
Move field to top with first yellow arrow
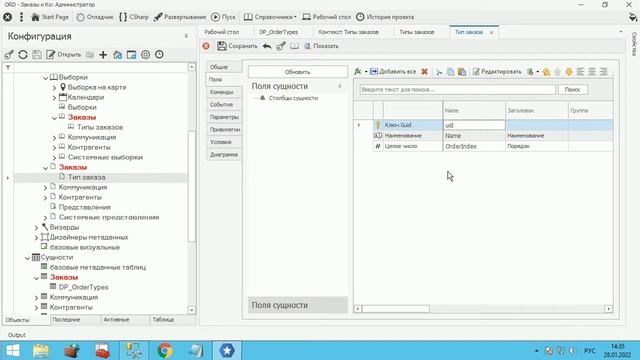tap(547, 72)
